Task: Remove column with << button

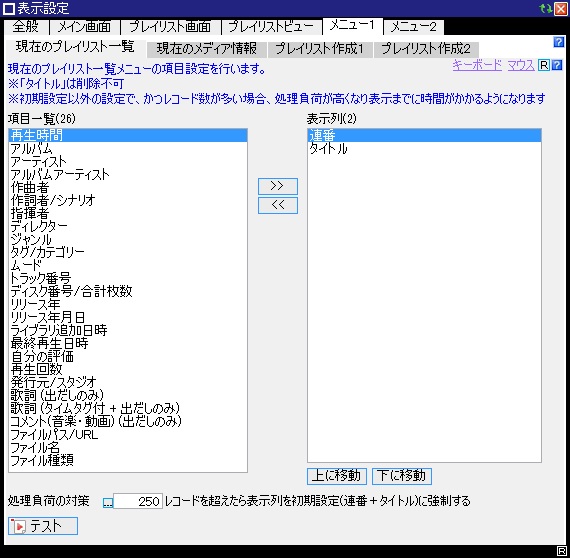Action: [278, 205]
